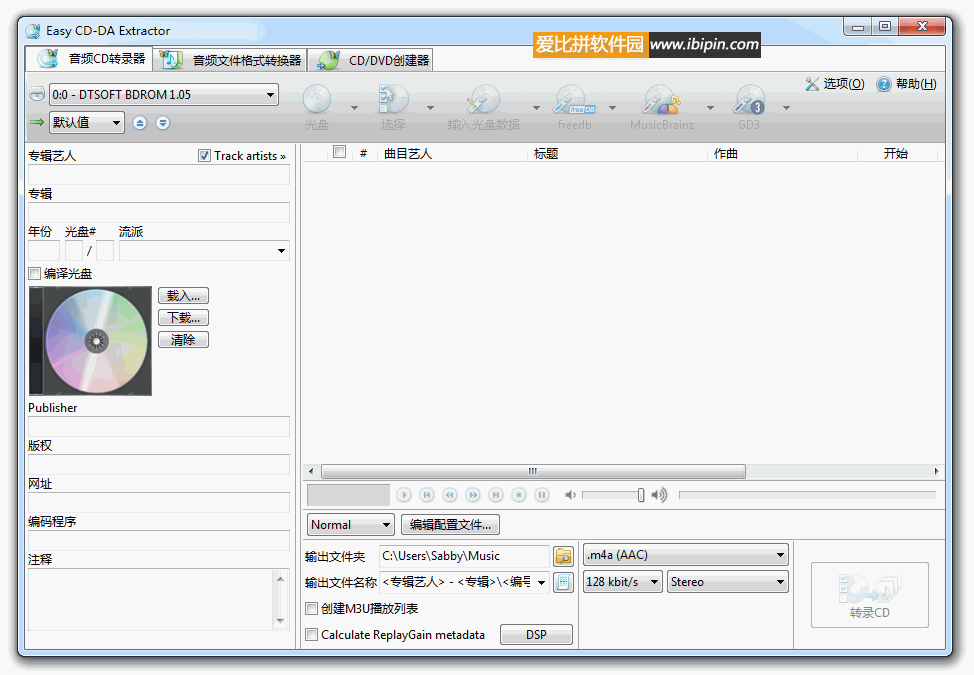Click the 专辑 album input field

pyautogui.click(x=159, y=212)
